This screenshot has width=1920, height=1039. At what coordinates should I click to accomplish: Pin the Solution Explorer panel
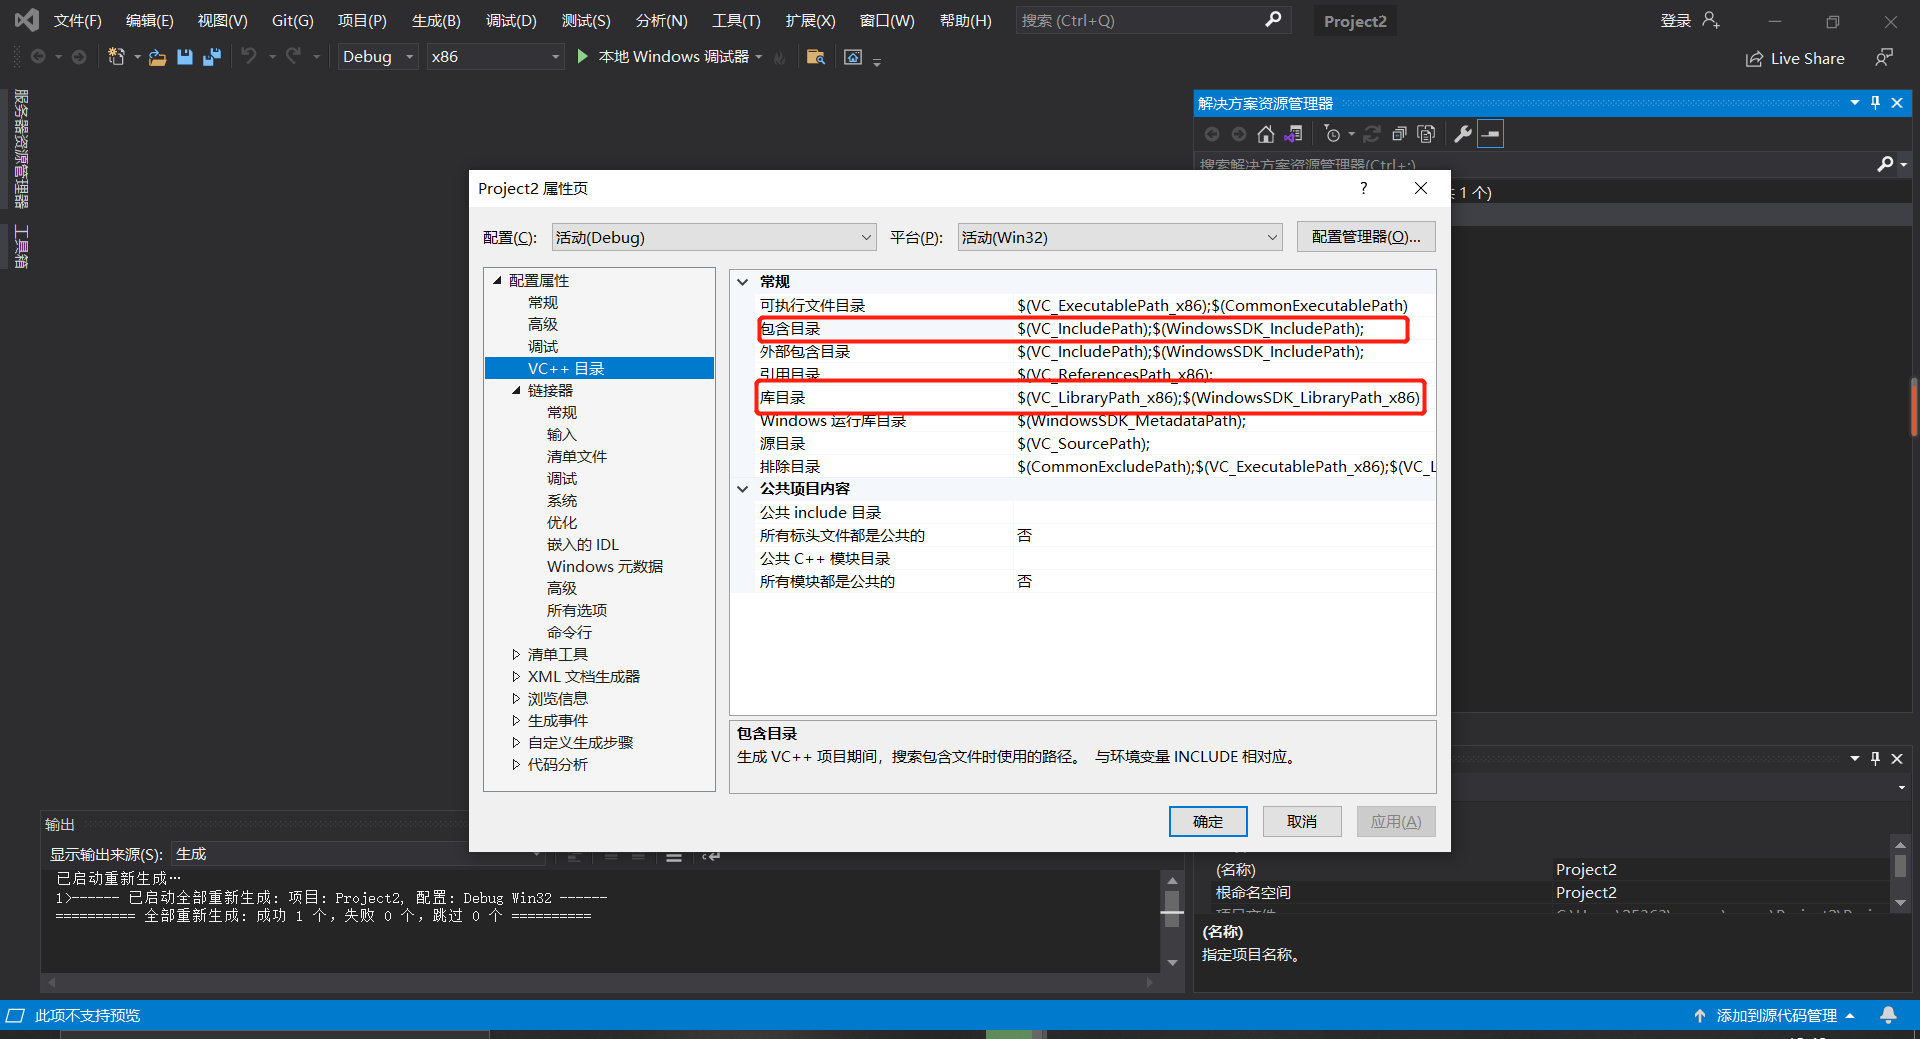point(1875,103)
